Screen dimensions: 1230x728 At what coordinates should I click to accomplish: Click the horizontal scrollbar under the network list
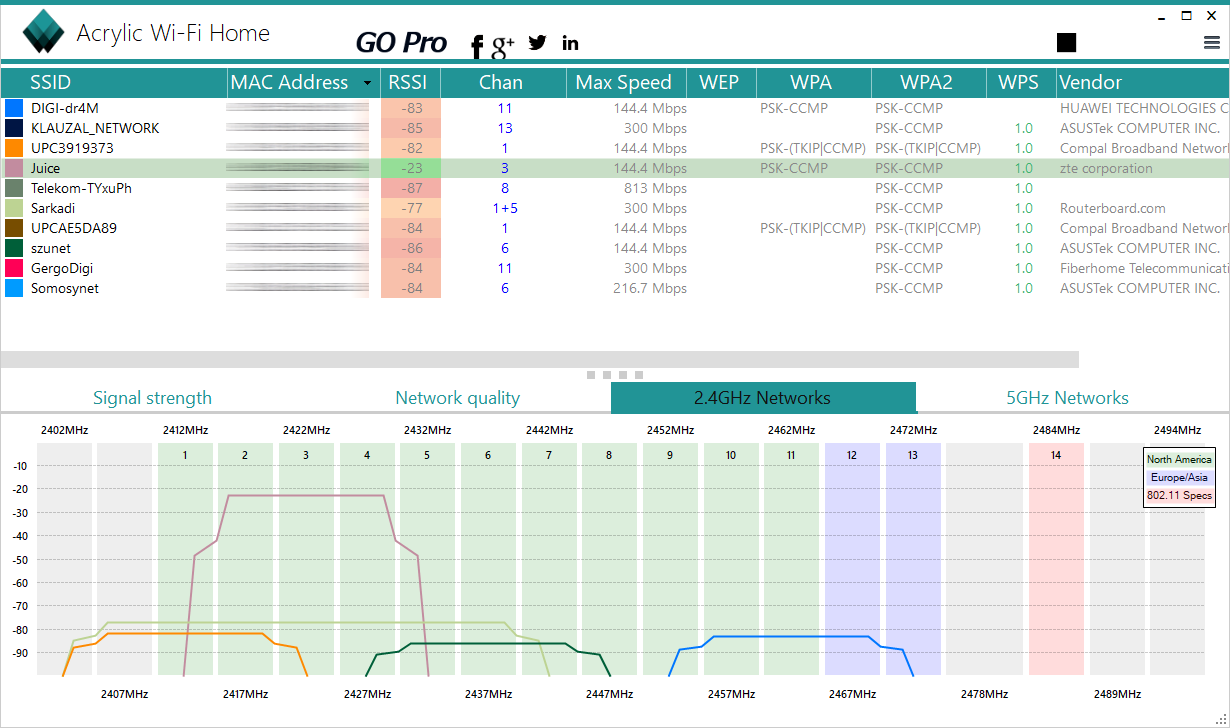[x=539, y=359]
